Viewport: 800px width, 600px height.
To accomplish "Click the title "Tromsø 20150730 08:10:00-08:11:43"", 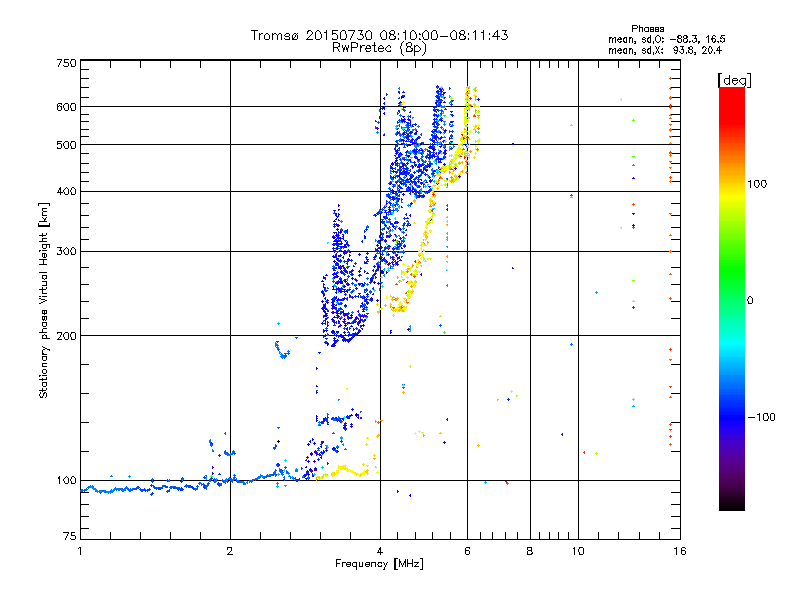I will (x=380, y=35).
